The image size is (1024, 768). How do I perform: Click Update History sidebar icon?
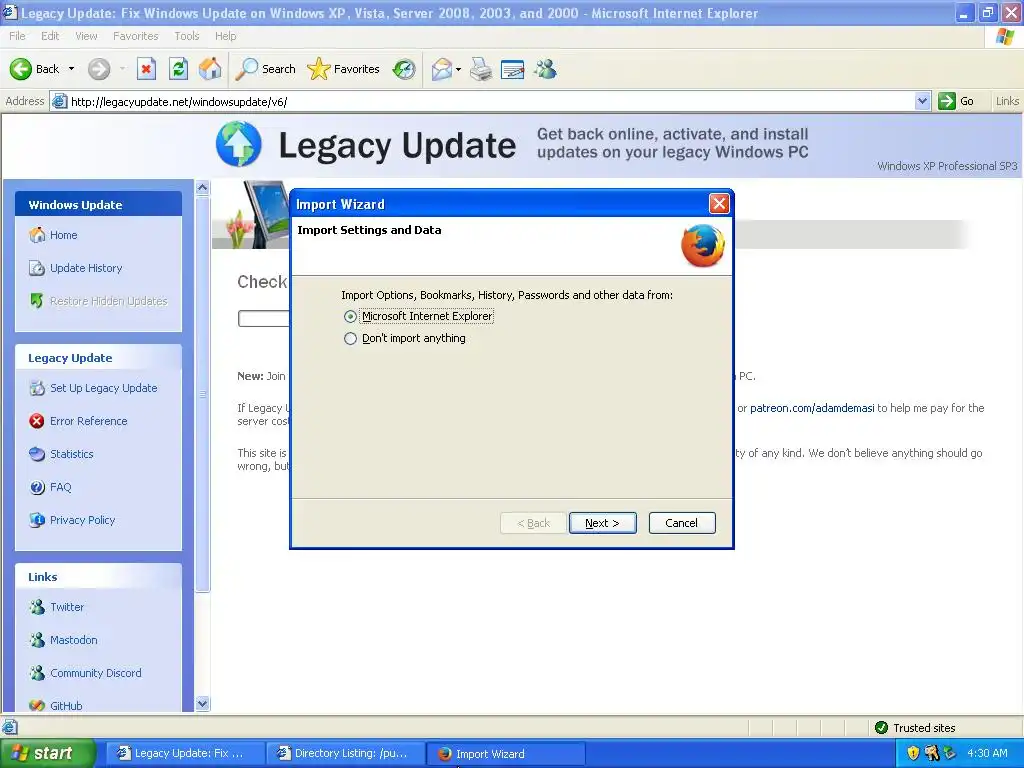(x=37, y=268)
